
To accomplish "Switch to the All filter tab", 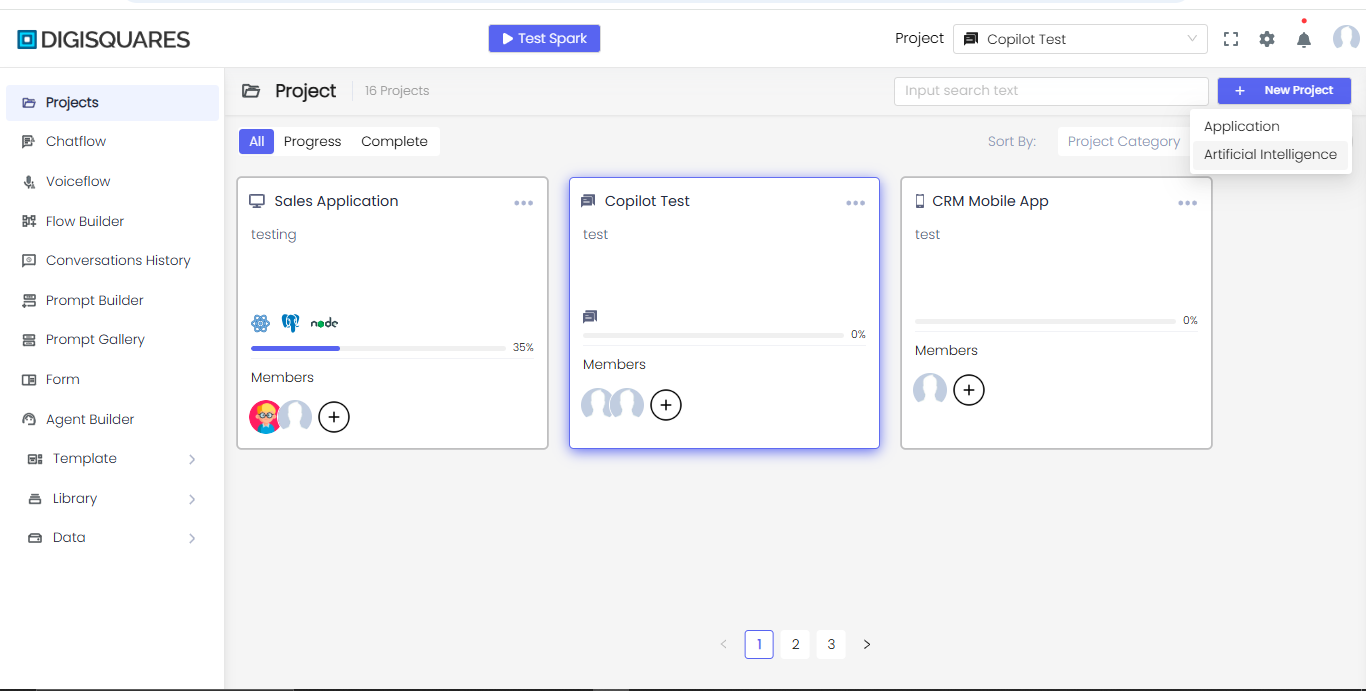I will tap(257, 142).
